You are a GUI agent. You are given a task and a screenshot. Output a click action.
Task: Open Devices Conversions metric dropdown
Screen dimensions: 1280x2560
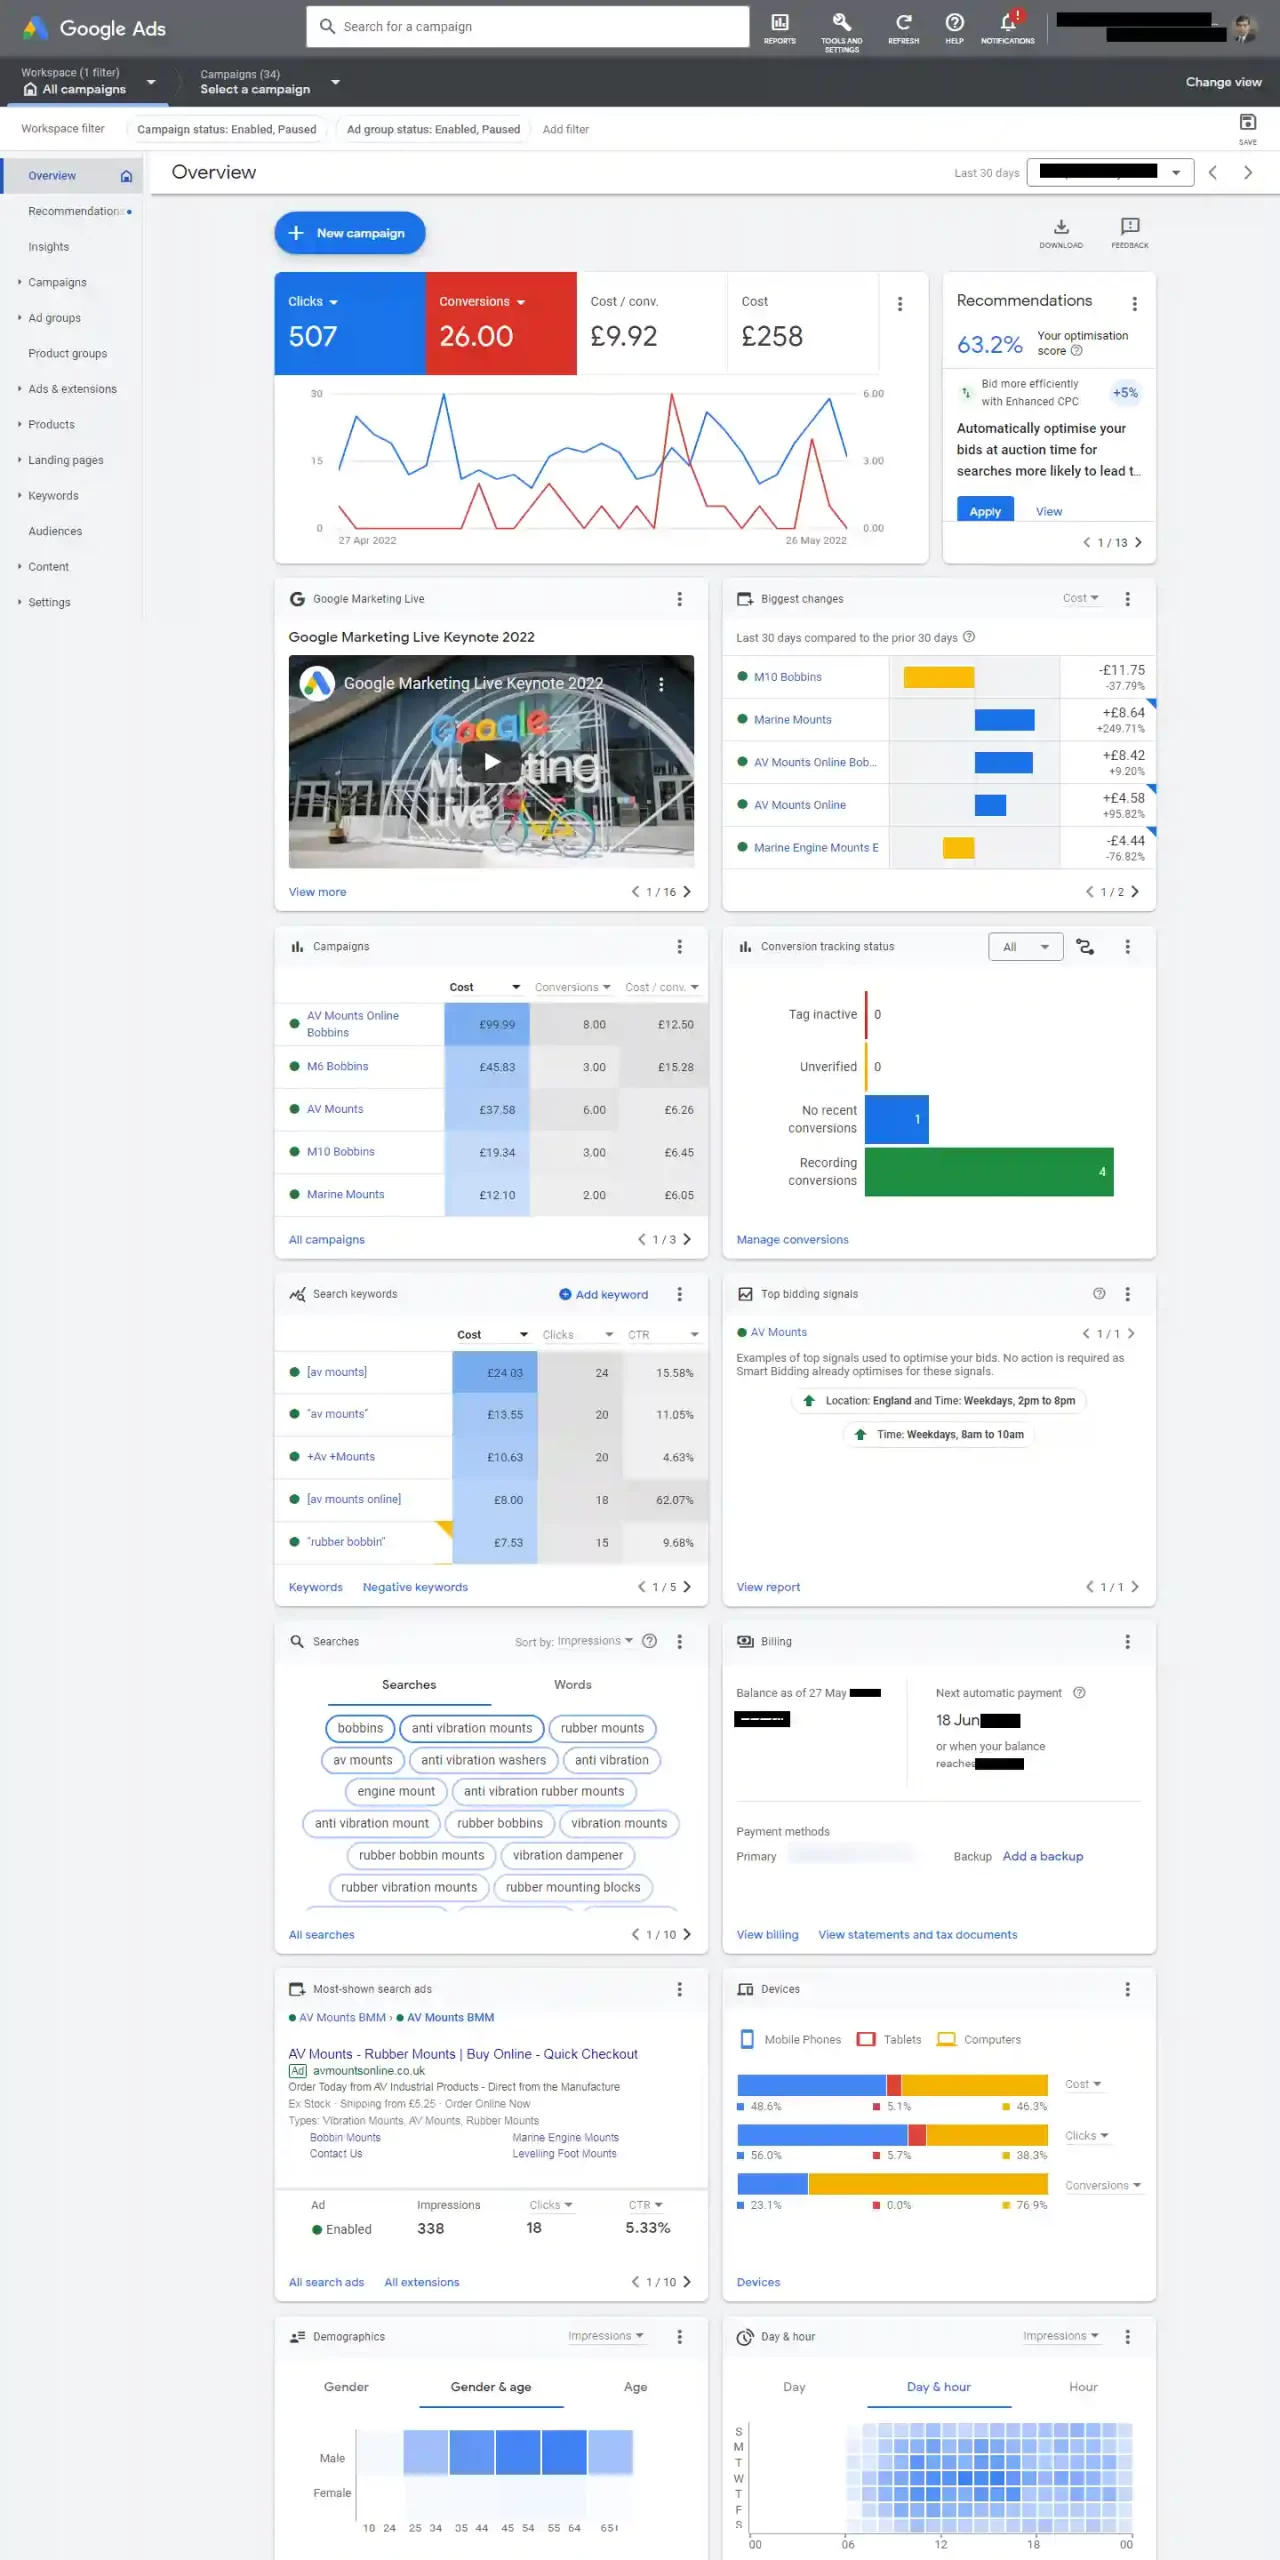tap(1103, 2185)
